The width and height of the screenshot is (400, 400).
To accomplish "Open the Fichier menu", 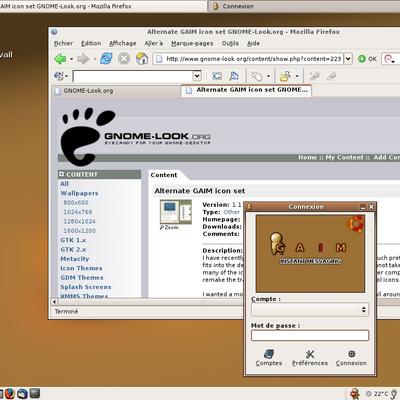I will point(63,43).
